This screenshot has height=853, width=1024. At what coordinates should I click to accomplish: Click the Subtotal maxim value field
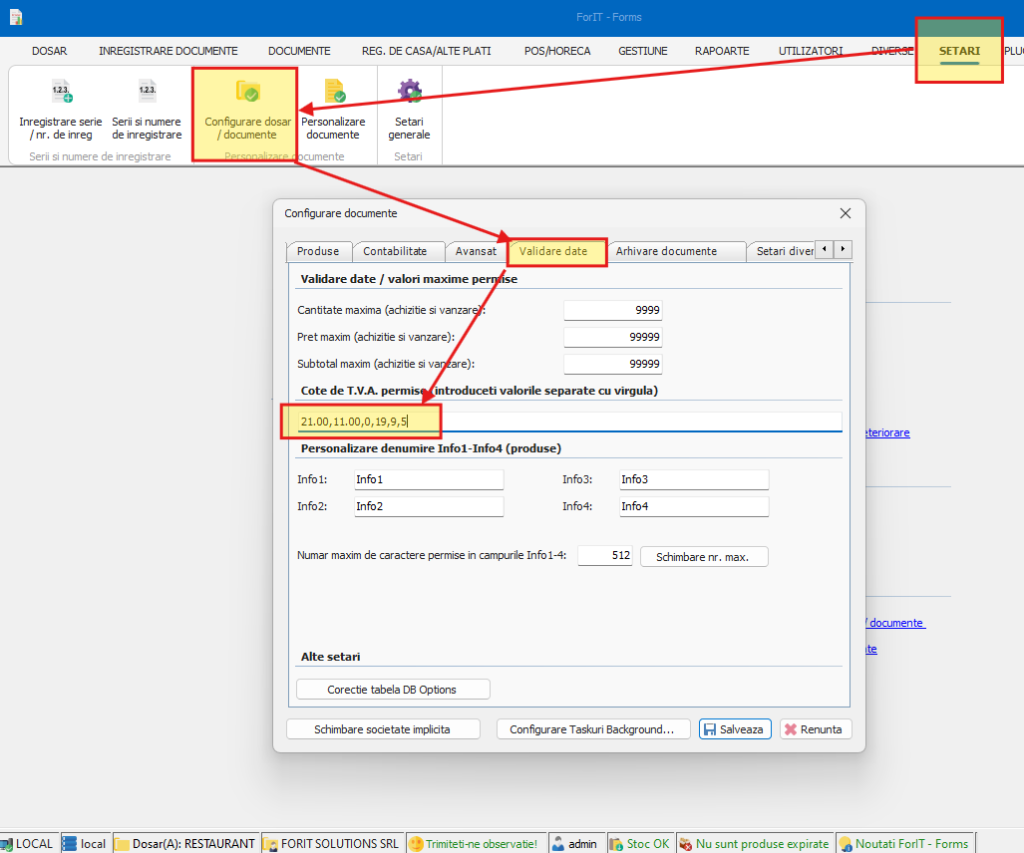[x=613, y=364]
